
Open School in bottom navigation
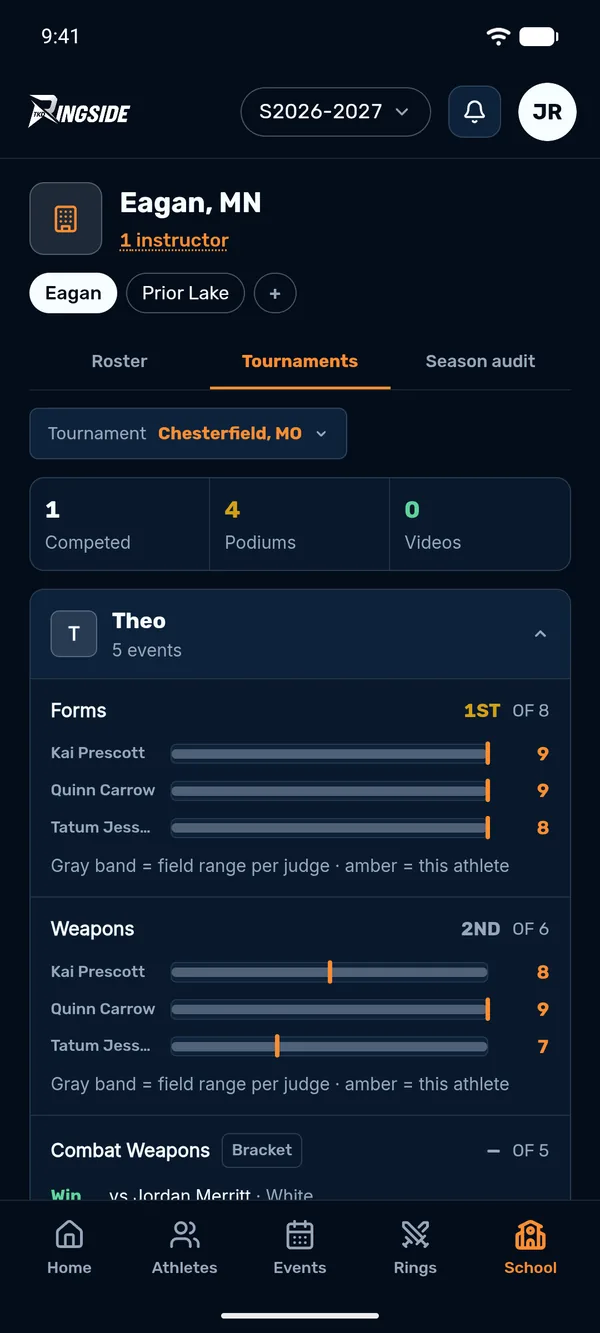pos(530,1247)
